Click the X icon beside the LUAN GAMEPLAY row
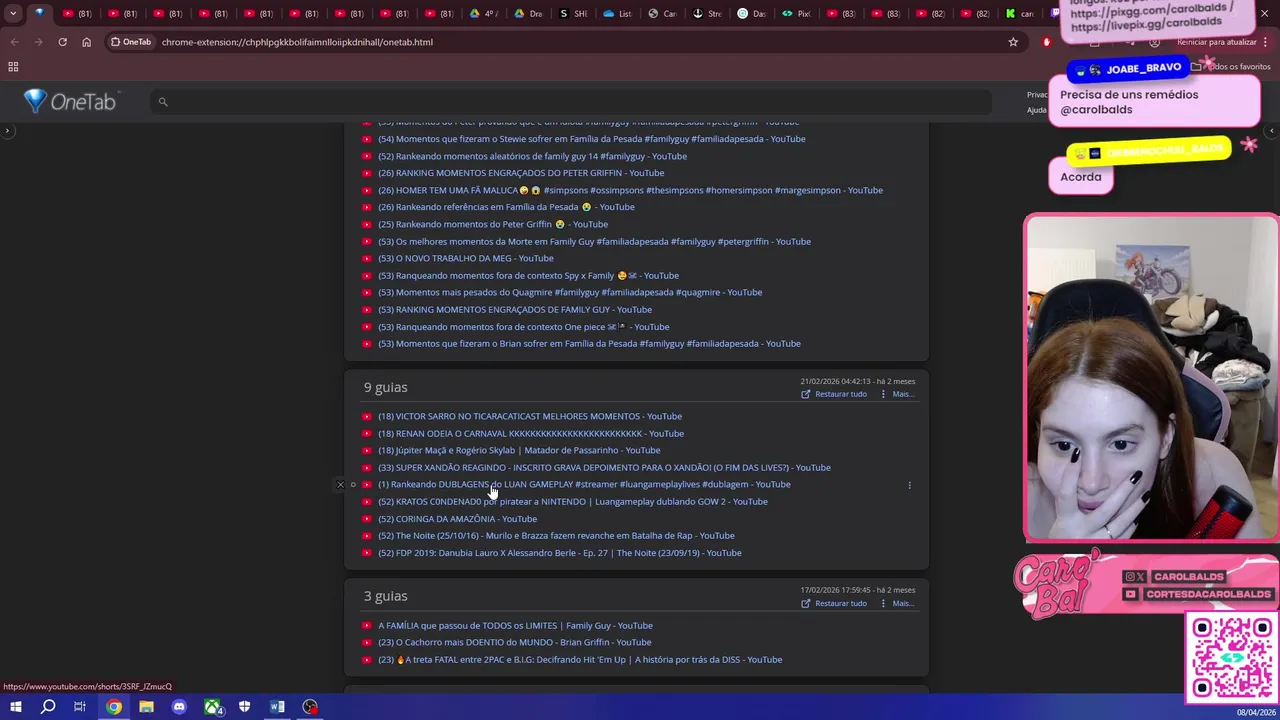Image resolution: width=1280 pixels, height=720 pixels. point(340,485)
